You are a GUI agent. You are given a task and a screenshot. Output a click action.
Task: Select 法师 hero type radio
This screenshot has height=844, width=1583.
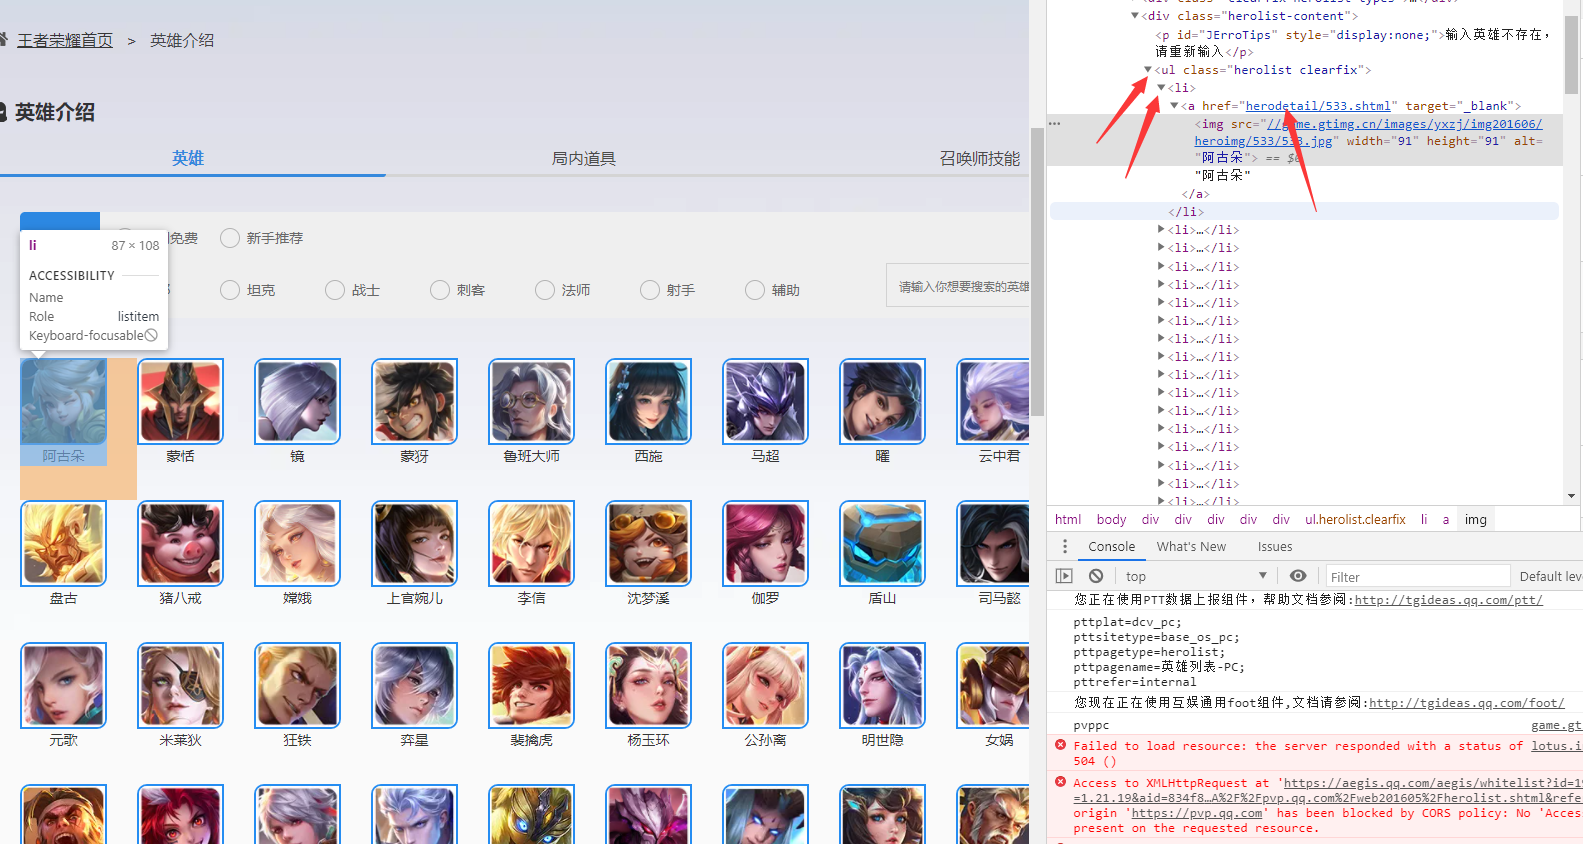click(545, 290)
